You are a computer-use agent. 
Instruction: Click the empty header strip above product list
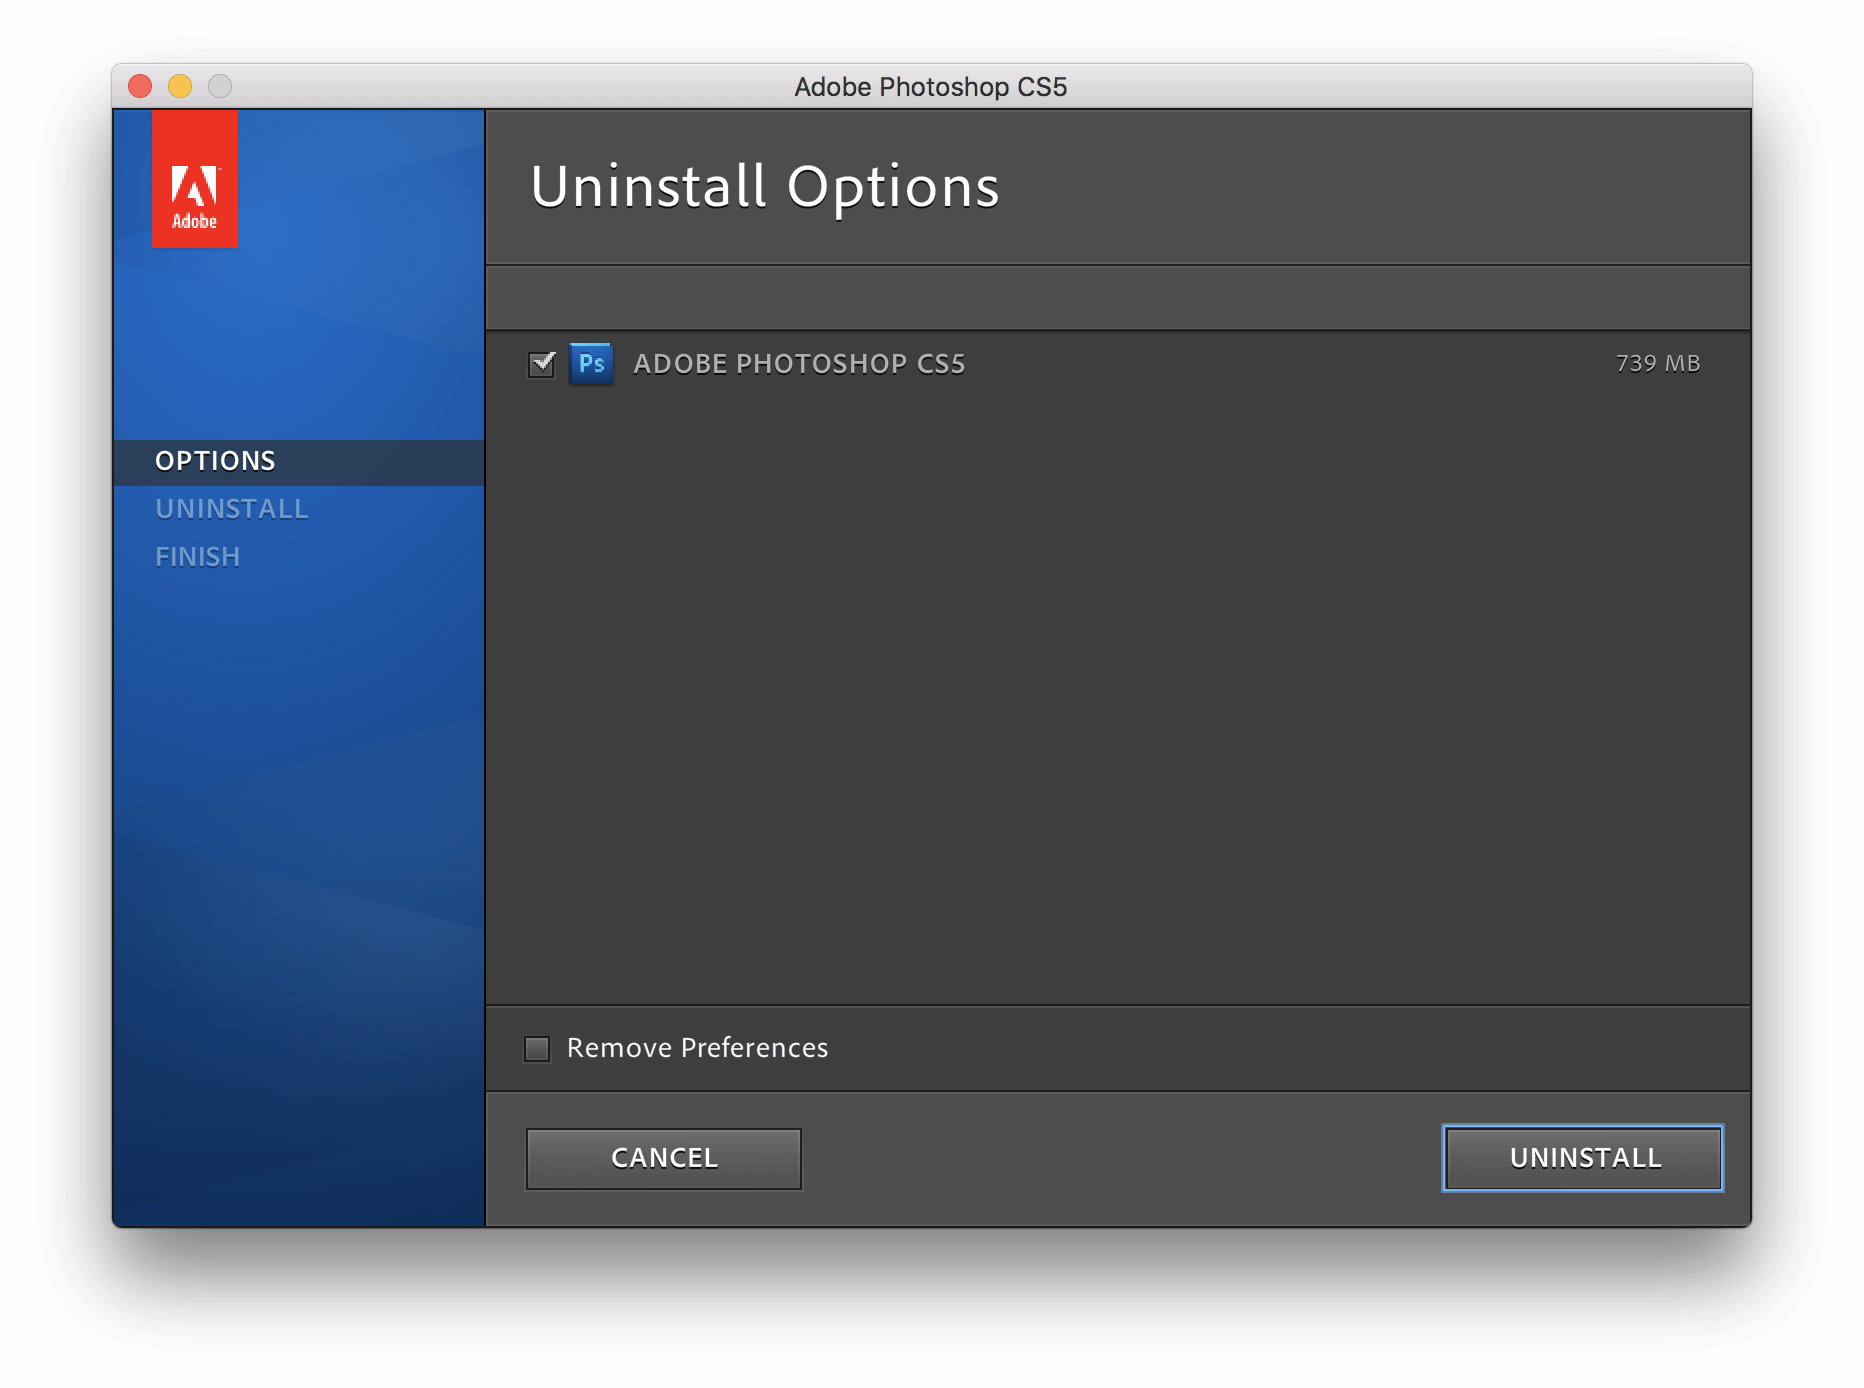[x=1117, y=298]
